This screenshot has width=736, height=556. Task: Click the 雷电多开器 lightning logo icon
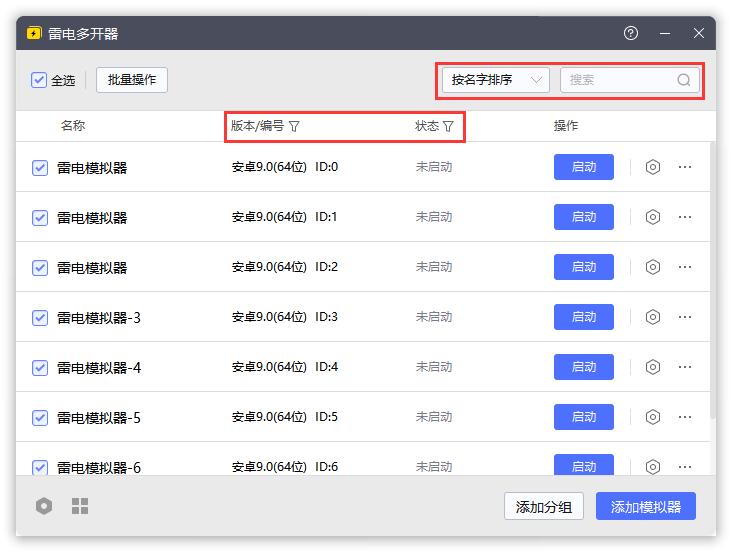click(x=34, y=33)
